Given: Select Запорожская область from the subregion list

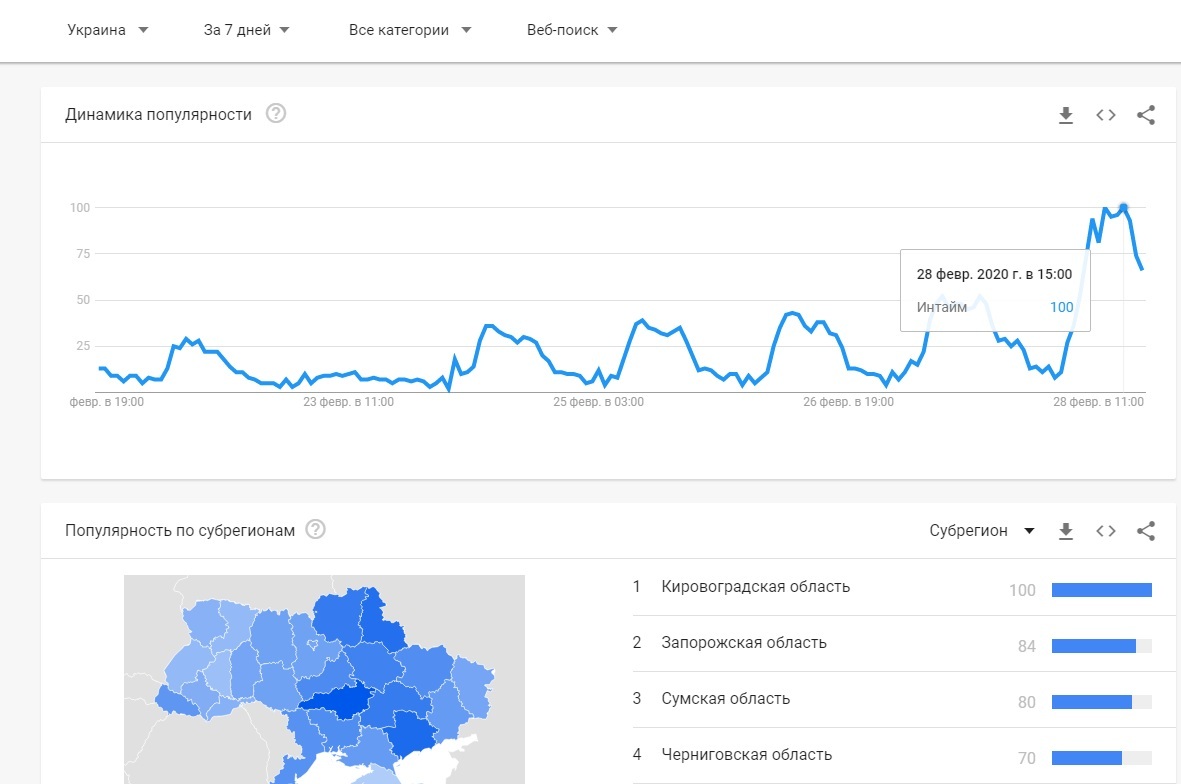Looking at the screenshot, I should point(746,643).
